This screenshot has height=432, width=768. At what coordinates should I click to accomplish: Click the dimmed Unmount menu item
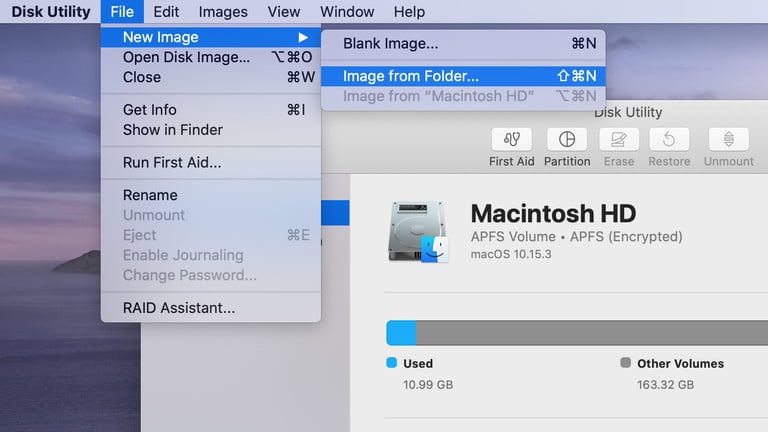[211, 215]
